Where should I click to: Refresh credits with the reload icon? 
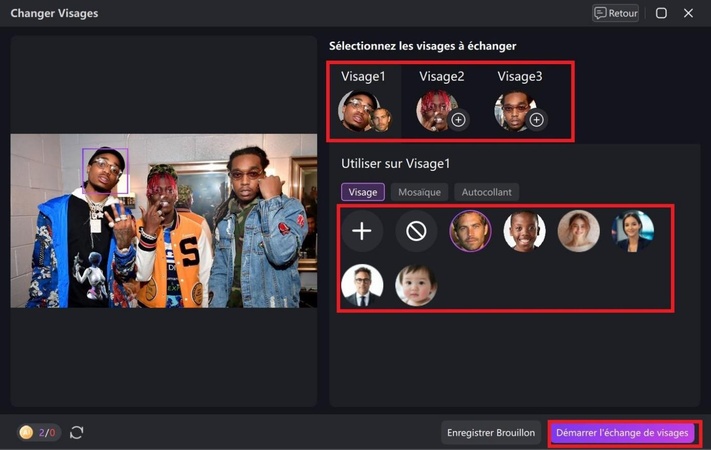coord(77,432)
